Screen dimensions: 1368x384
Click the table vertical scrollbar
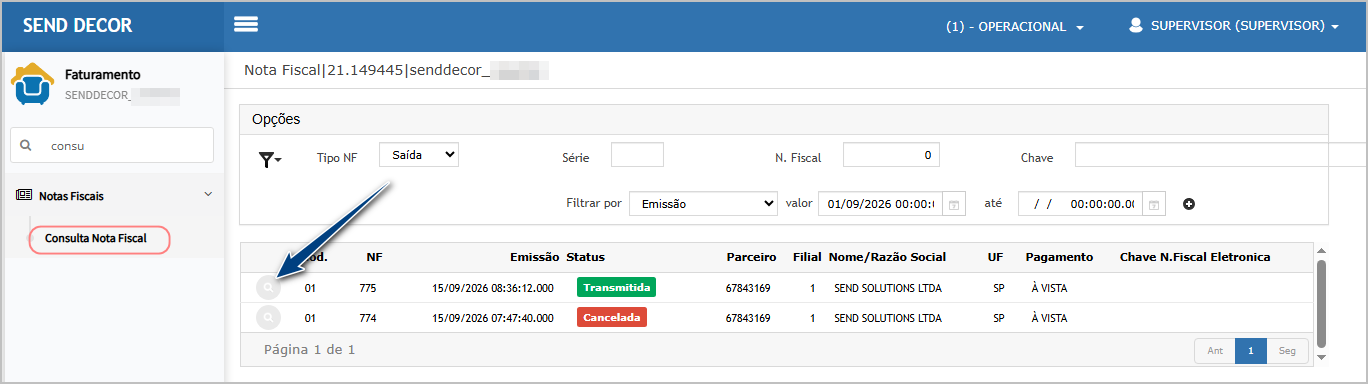[1321, 305]
